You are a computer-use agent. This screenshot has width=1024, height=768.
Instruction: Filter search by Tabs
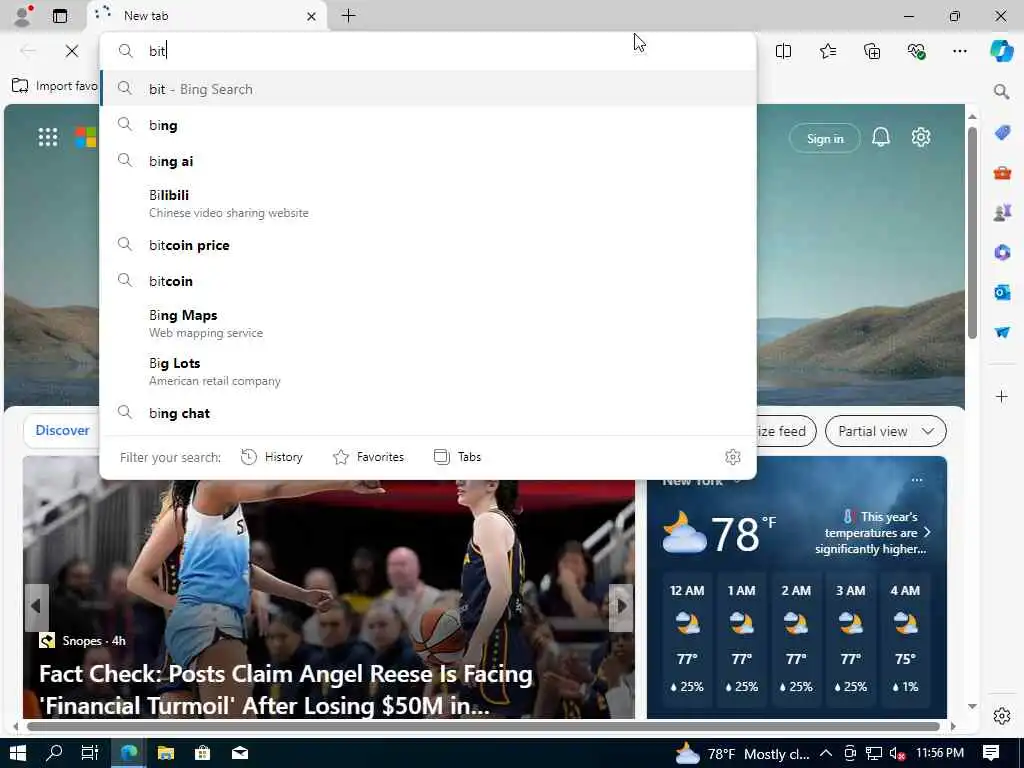[458, 456]
